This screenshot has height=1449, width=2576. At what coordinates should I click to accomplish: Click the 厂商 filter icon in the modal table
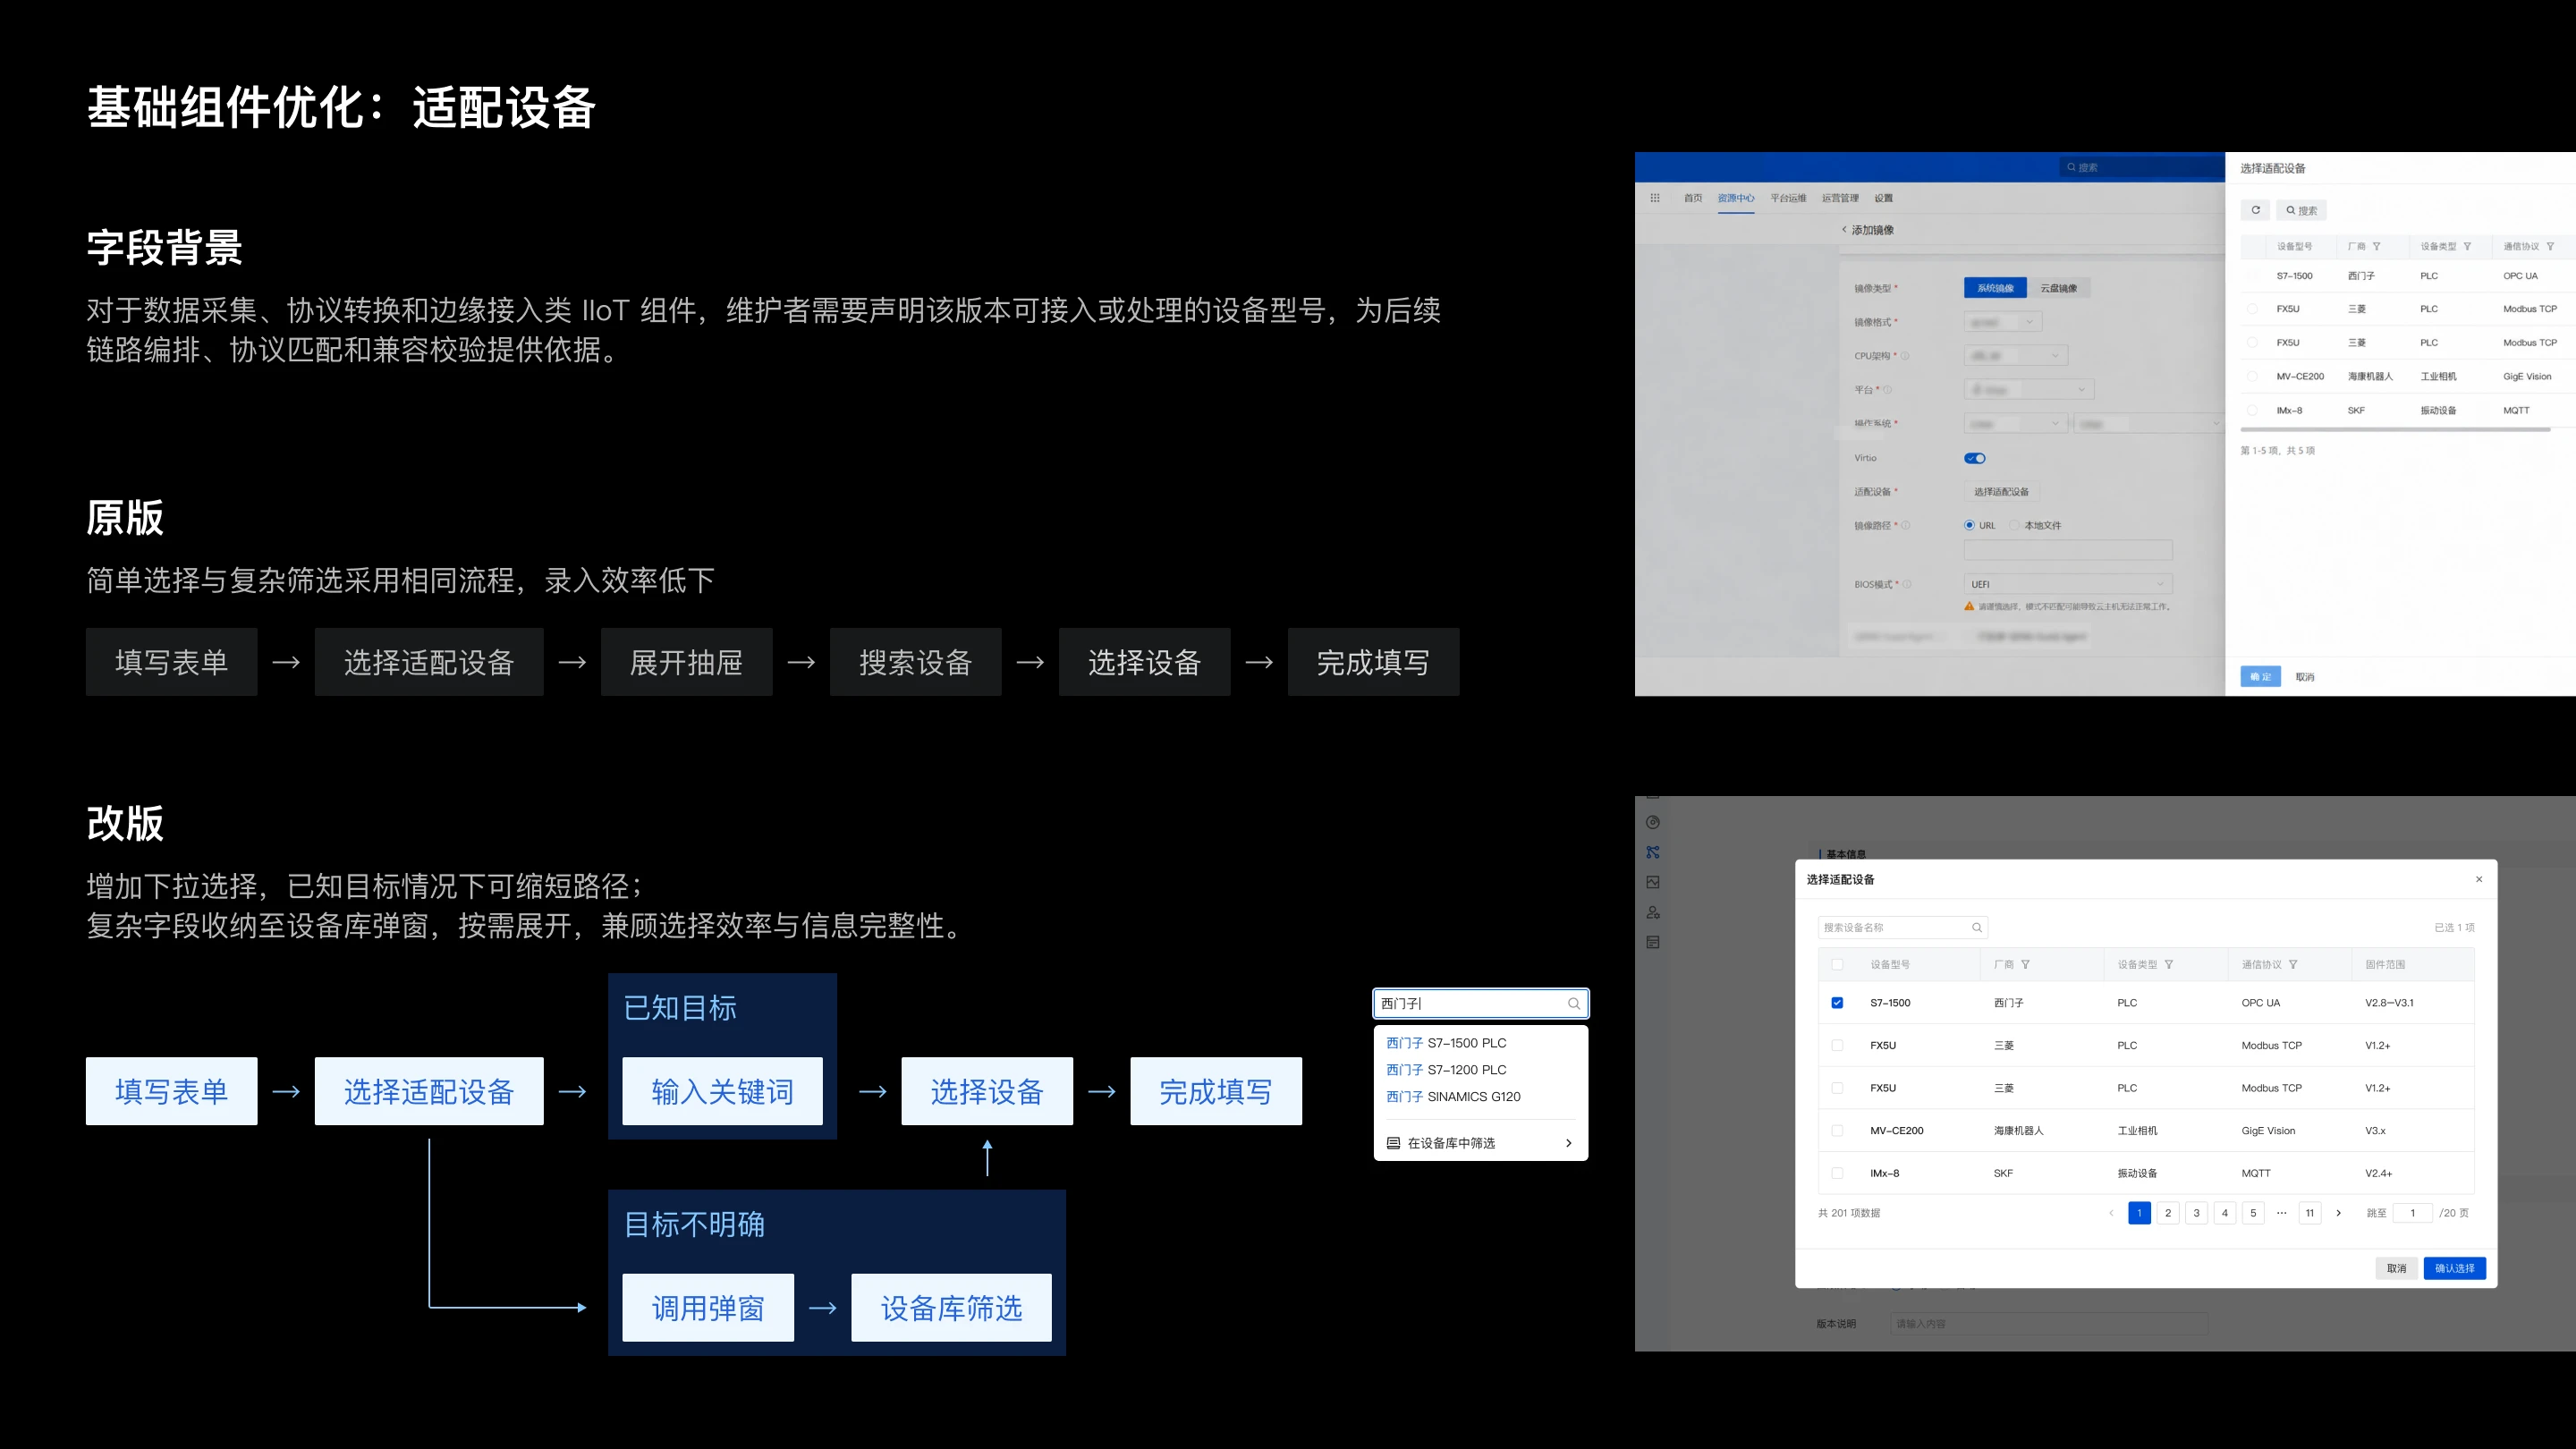pos(2025,965)
